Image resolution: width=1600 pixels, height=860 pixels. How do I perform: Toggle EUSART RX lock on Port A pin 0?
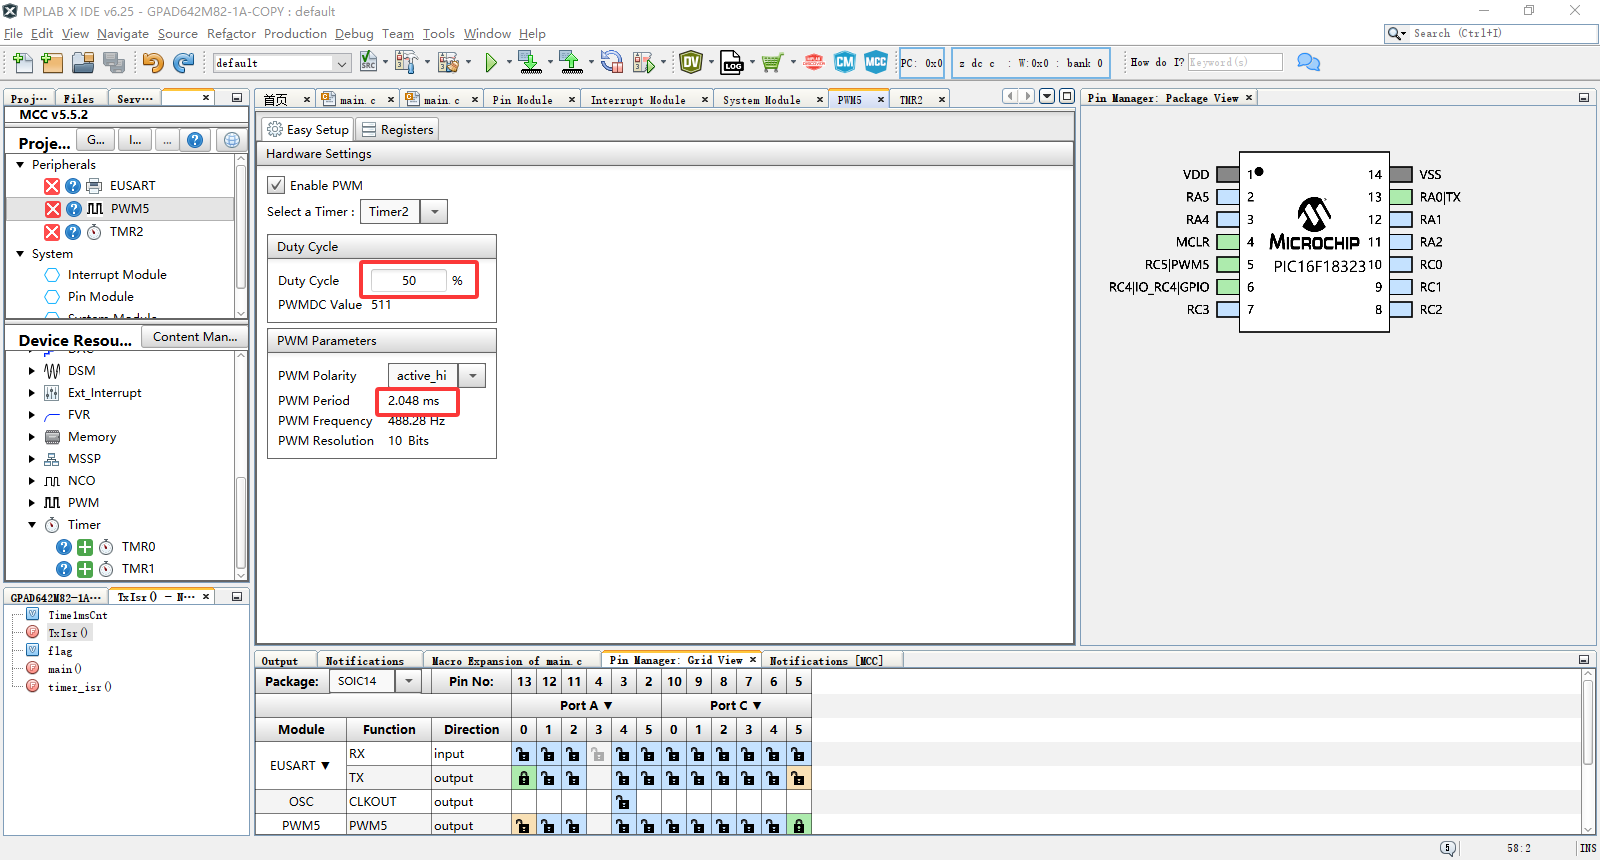click(x=523, y=754)
